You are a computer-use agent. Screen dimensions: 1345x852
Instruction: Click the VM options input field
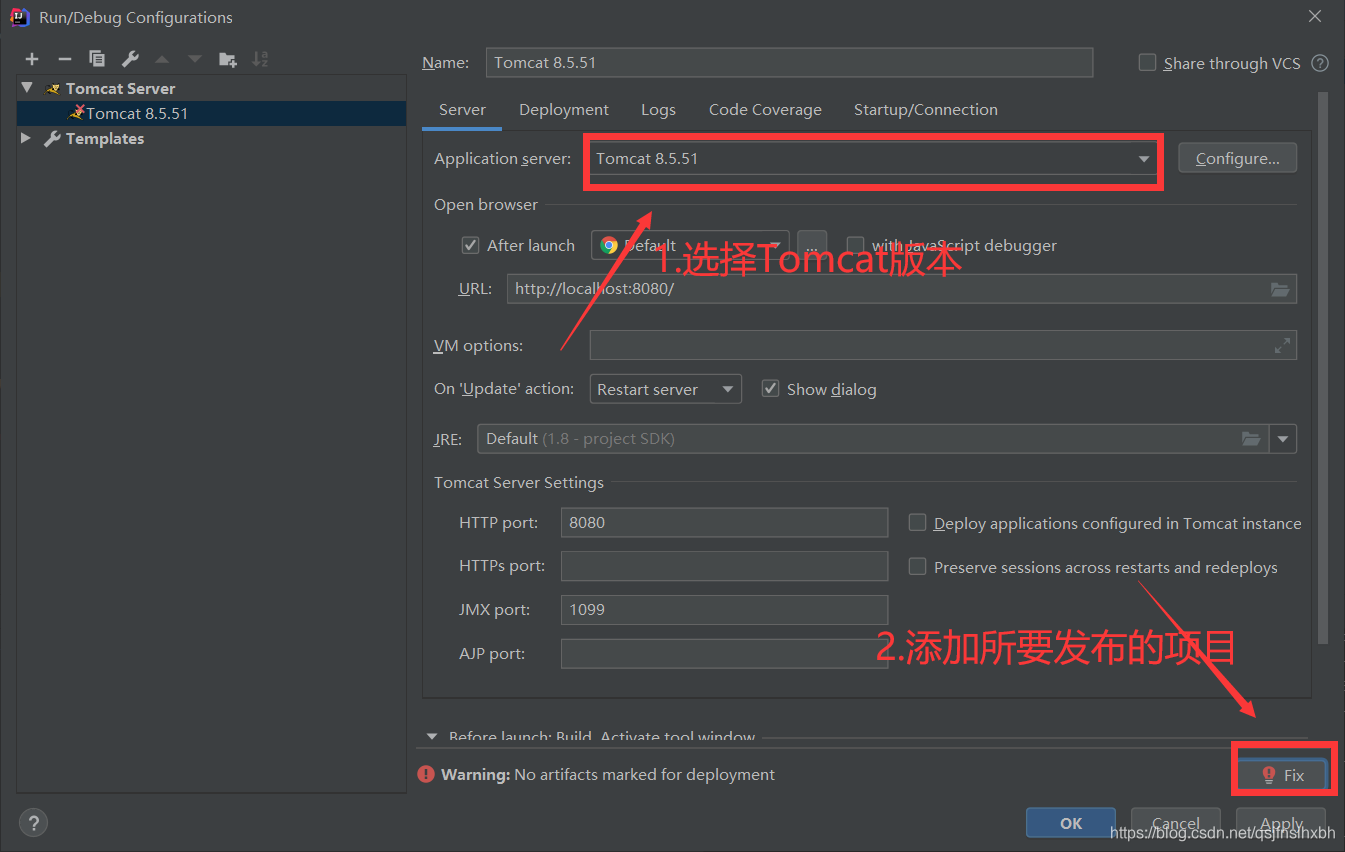pyautogui.click(x=943, y=345)
